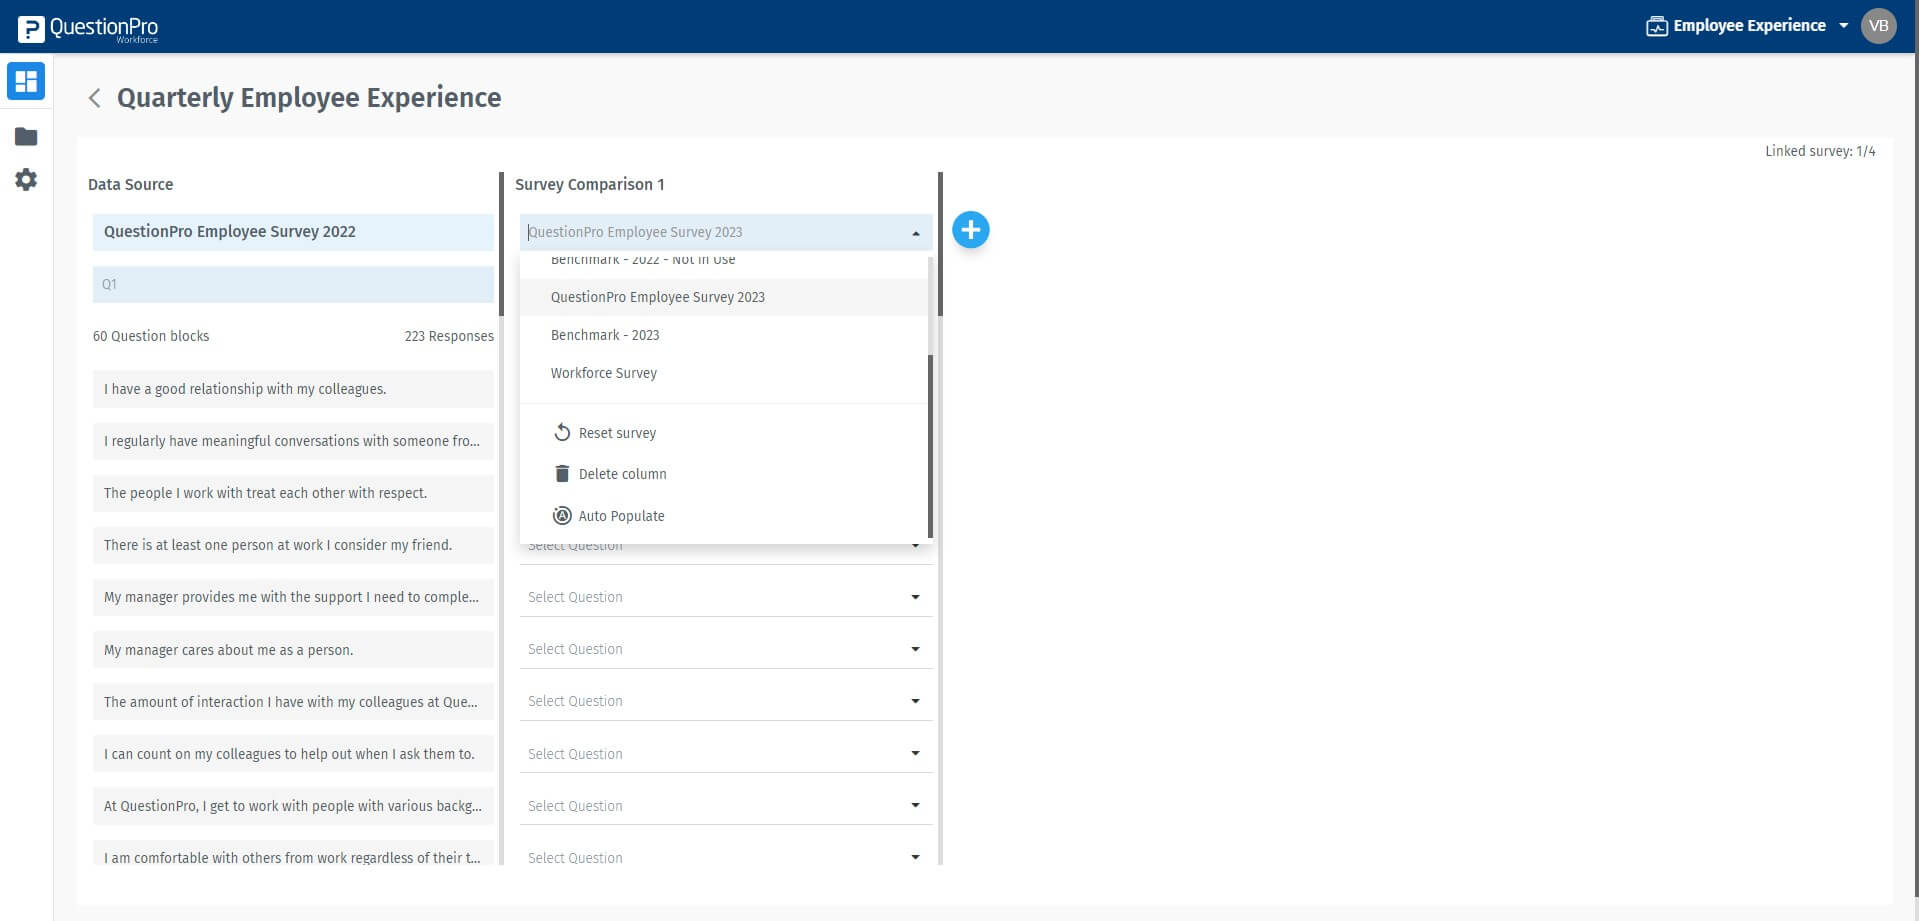Expand Employee Experience product switcher
The image size is (1919, 921).
coord(1843,26)
